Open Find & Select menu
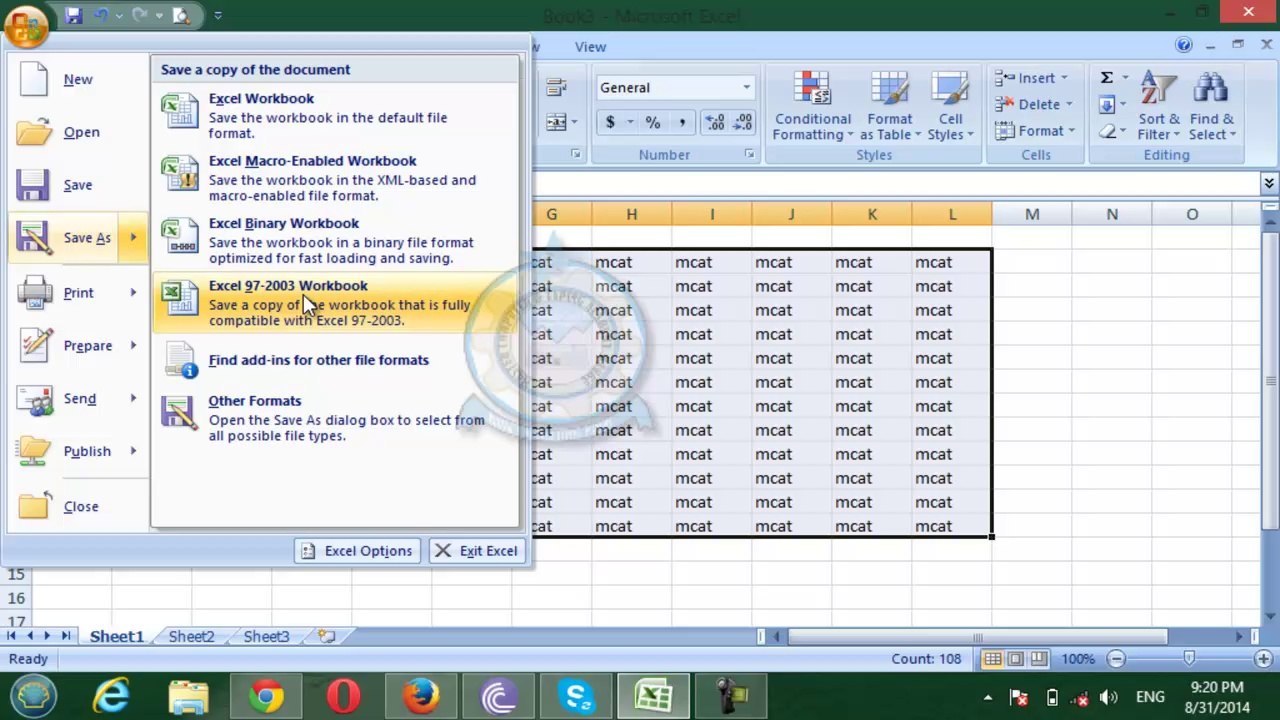 point(1212,107)
